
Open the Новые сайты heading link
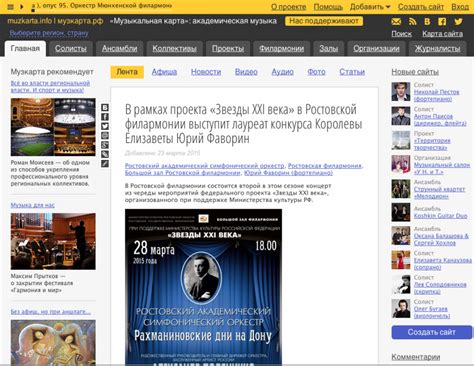coord(415,72)
